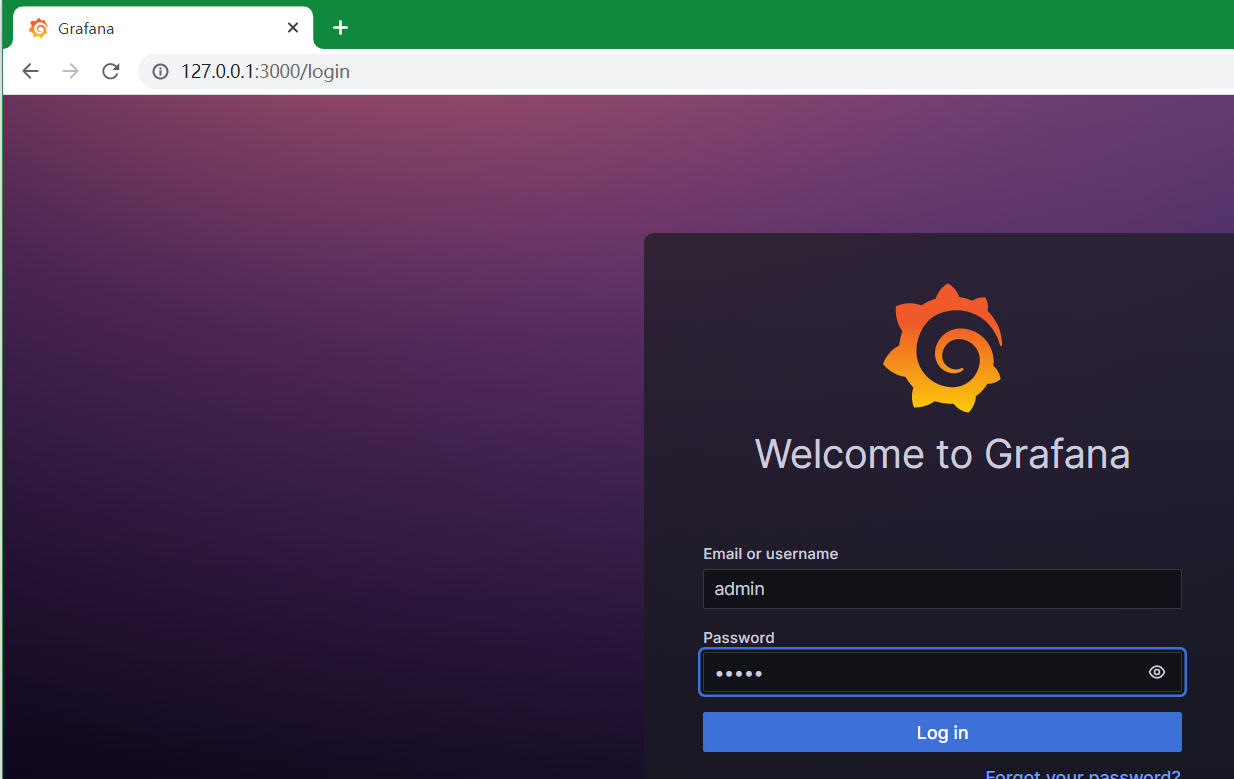The height and width of the screenshot is (779, 1234).
Task: Show the password via the eye icon
Action: coord(1157,672)
